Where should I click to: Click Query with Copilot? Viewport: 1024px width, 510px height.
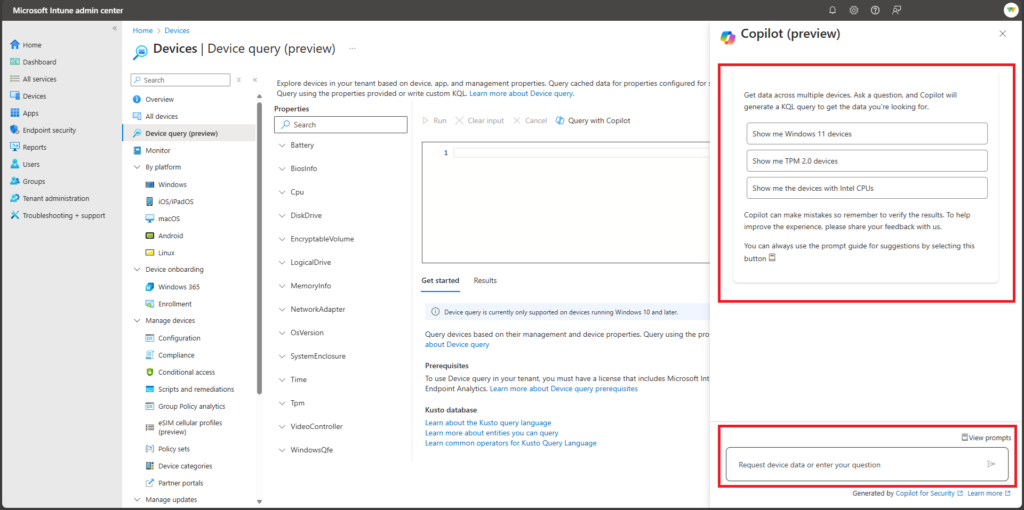coord(593,121)
